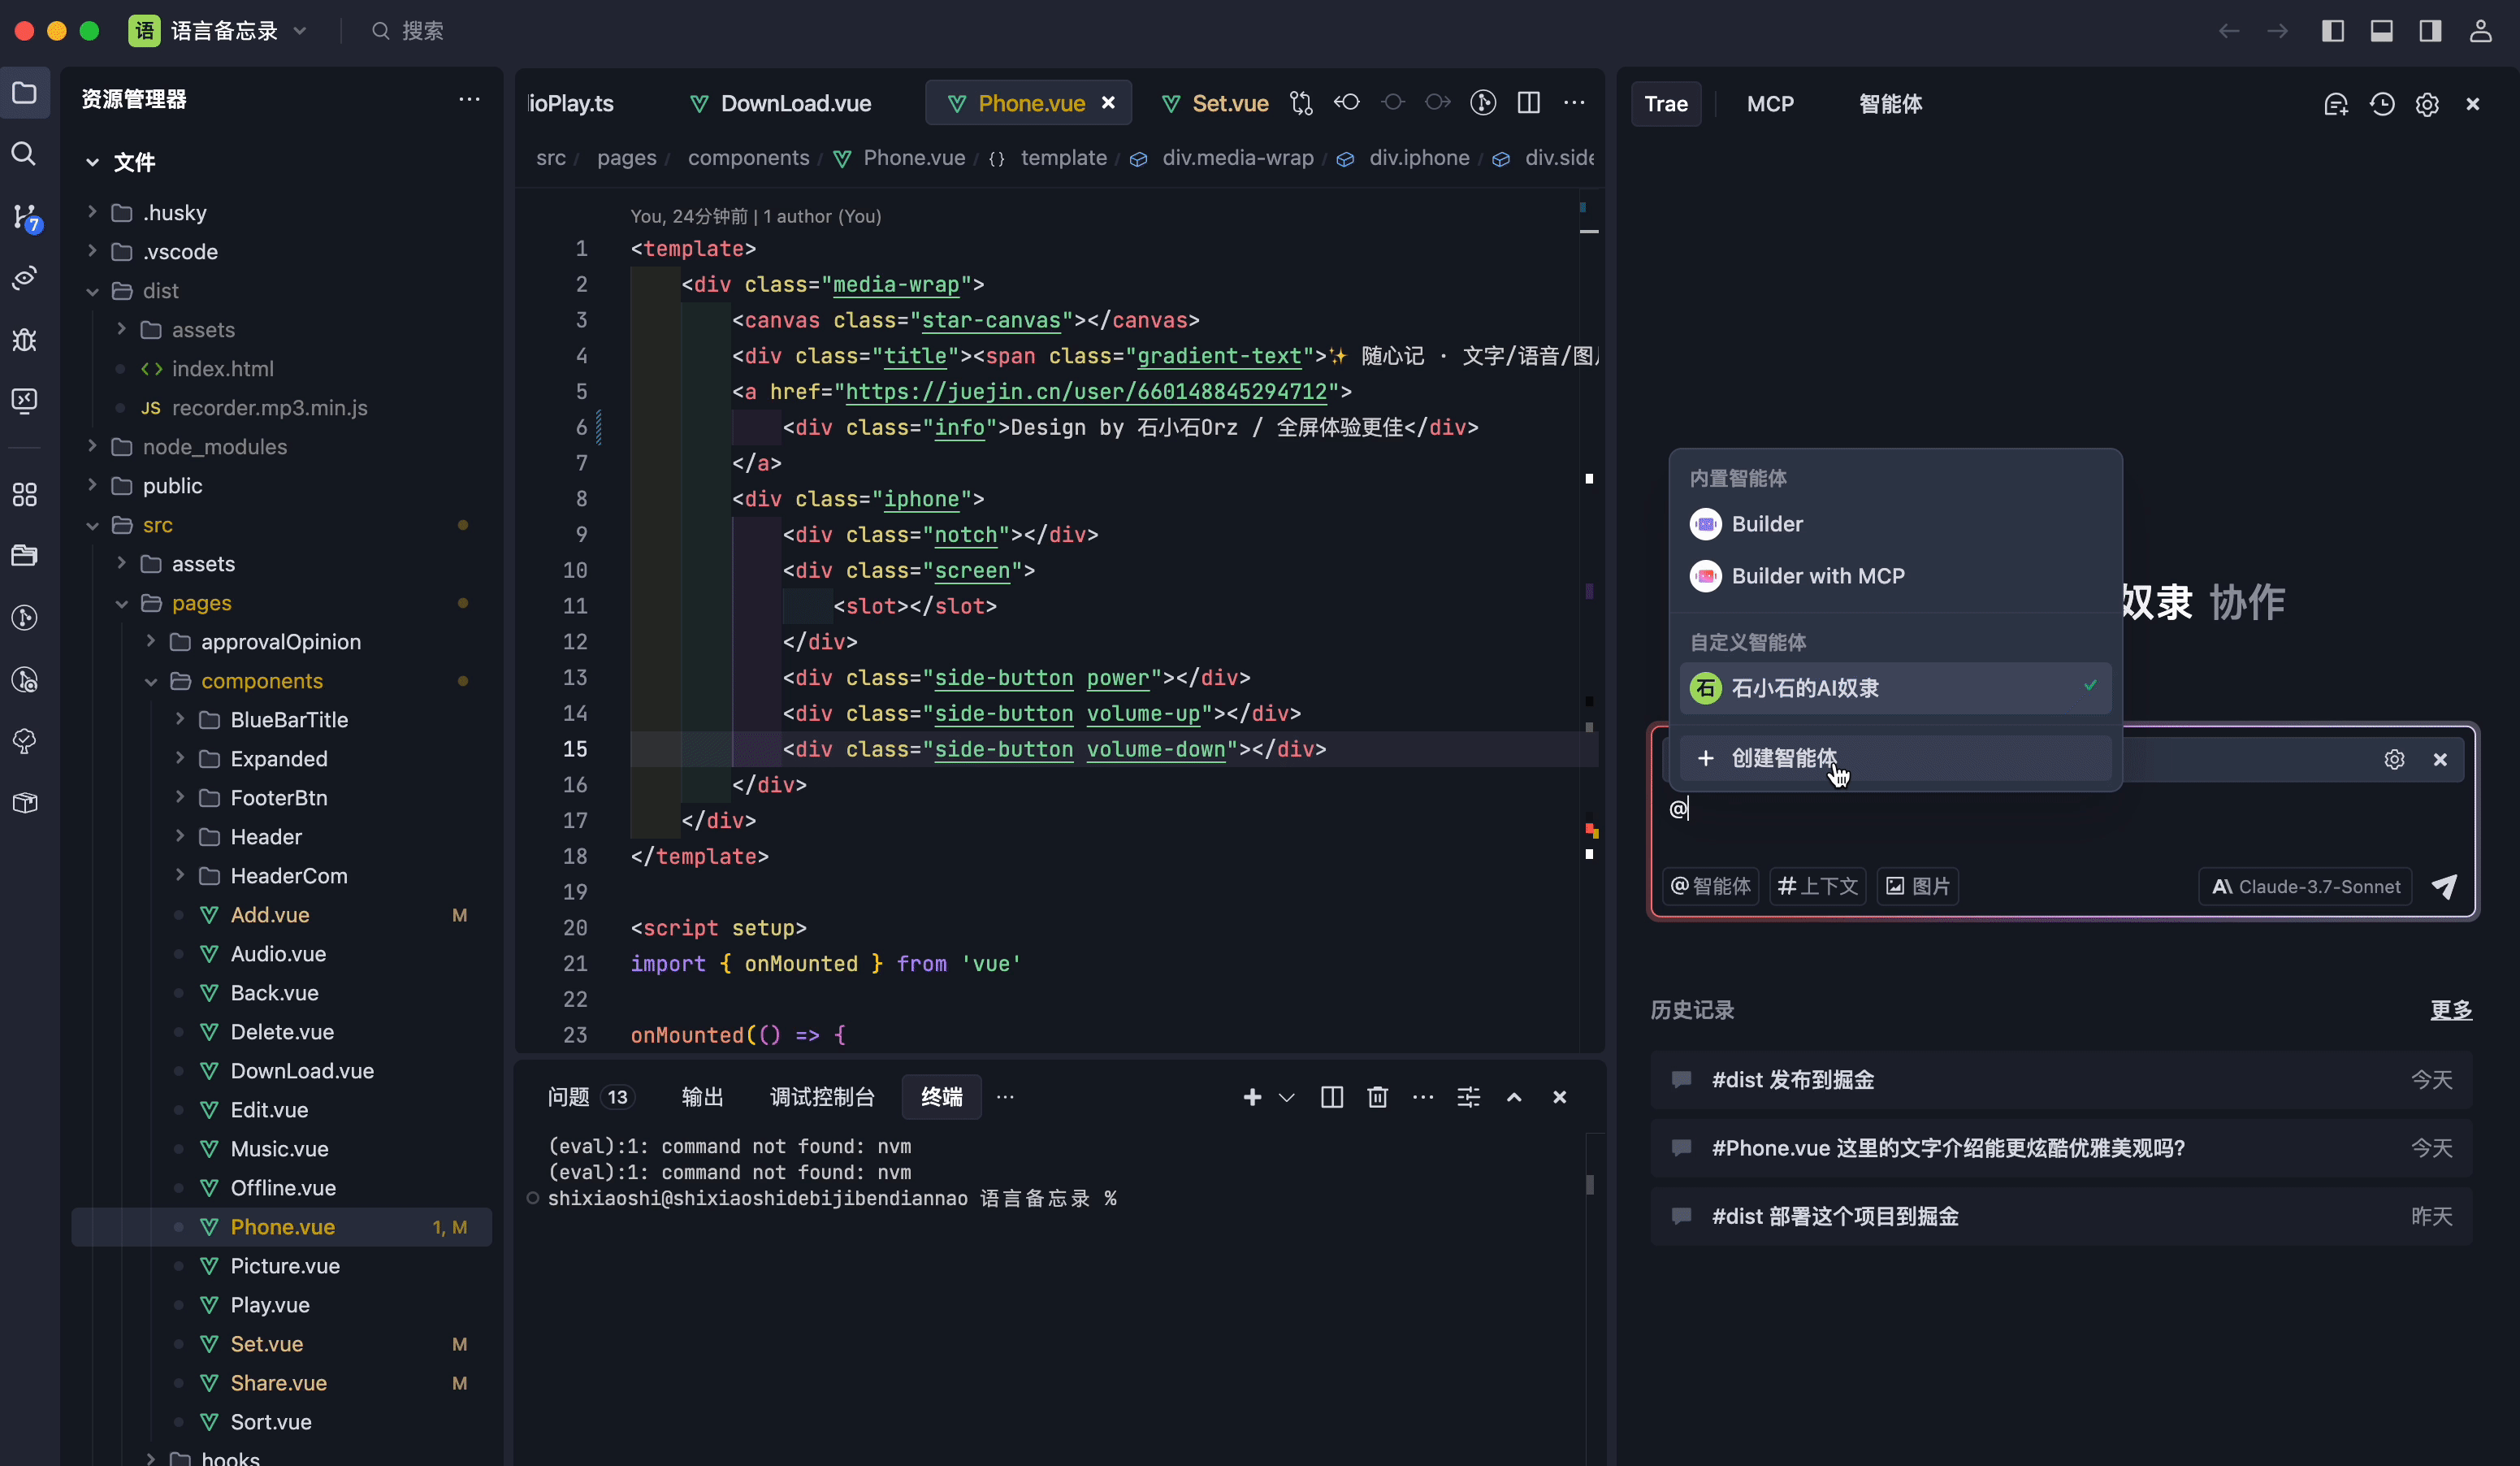Viewport: 2520px width, 1466px height.
Task: Open the Run and Debug bug icon
Action: pyautogui.click(x=24, y=340)
